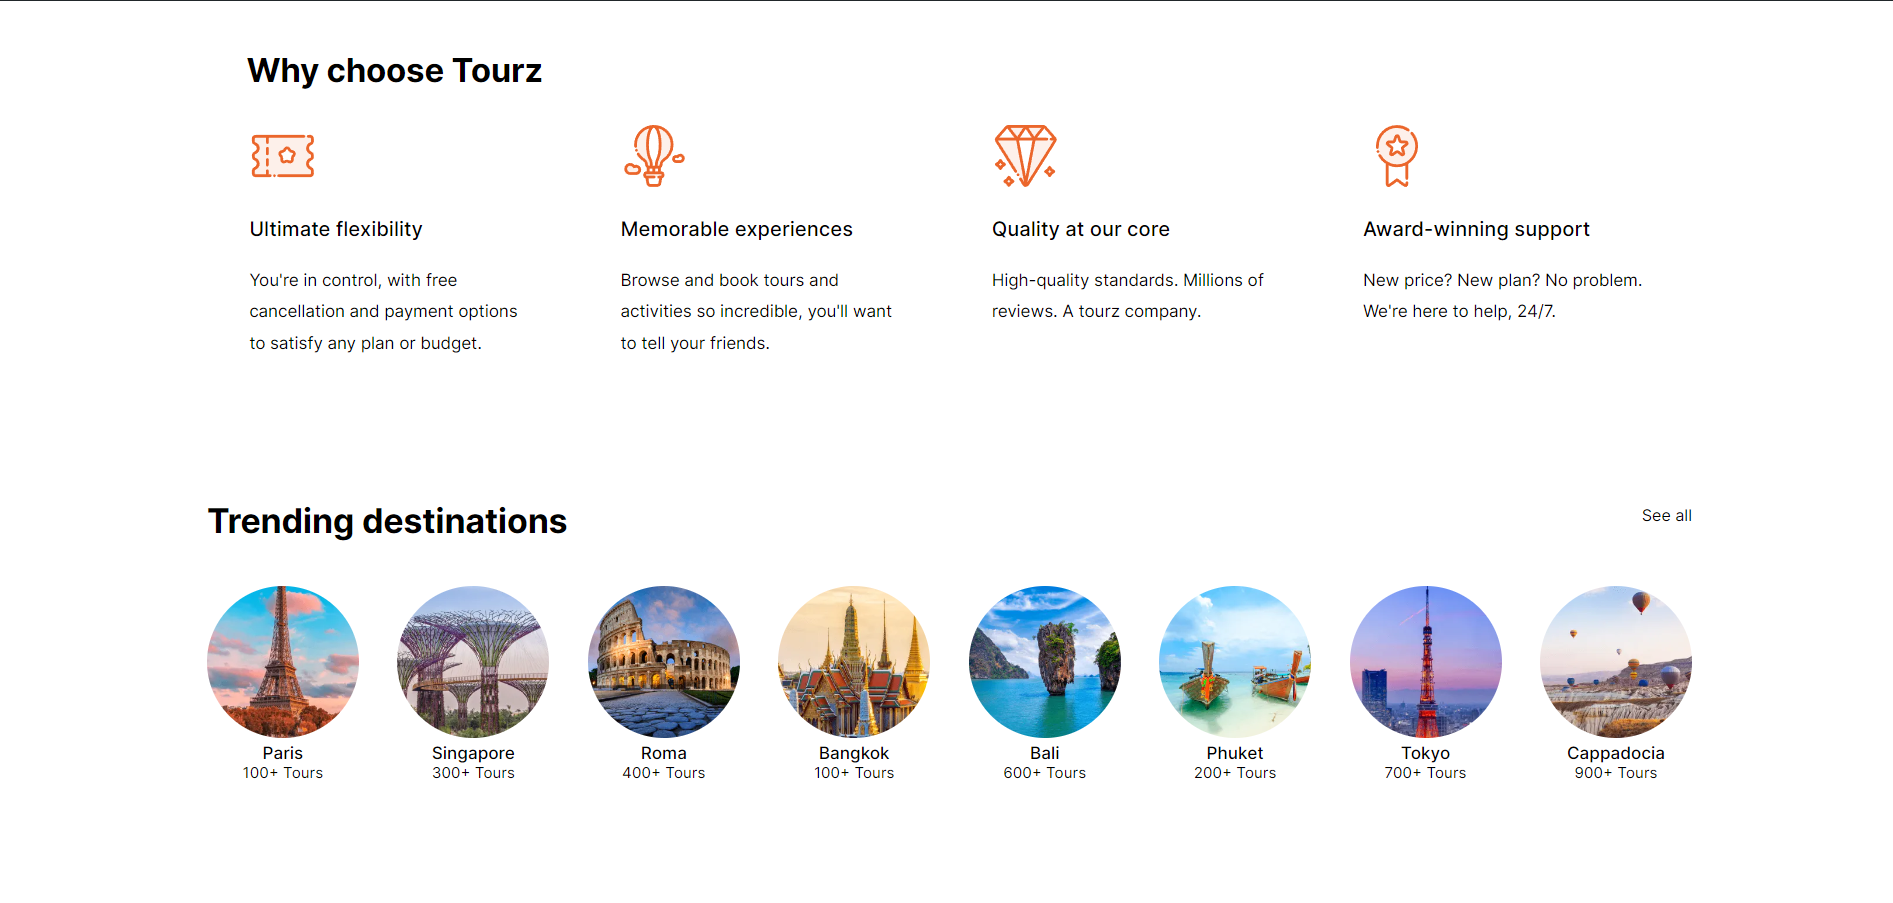Click the Bangkok destination name
Screen dimensions: 1893x903
click(x=854, y=754)
